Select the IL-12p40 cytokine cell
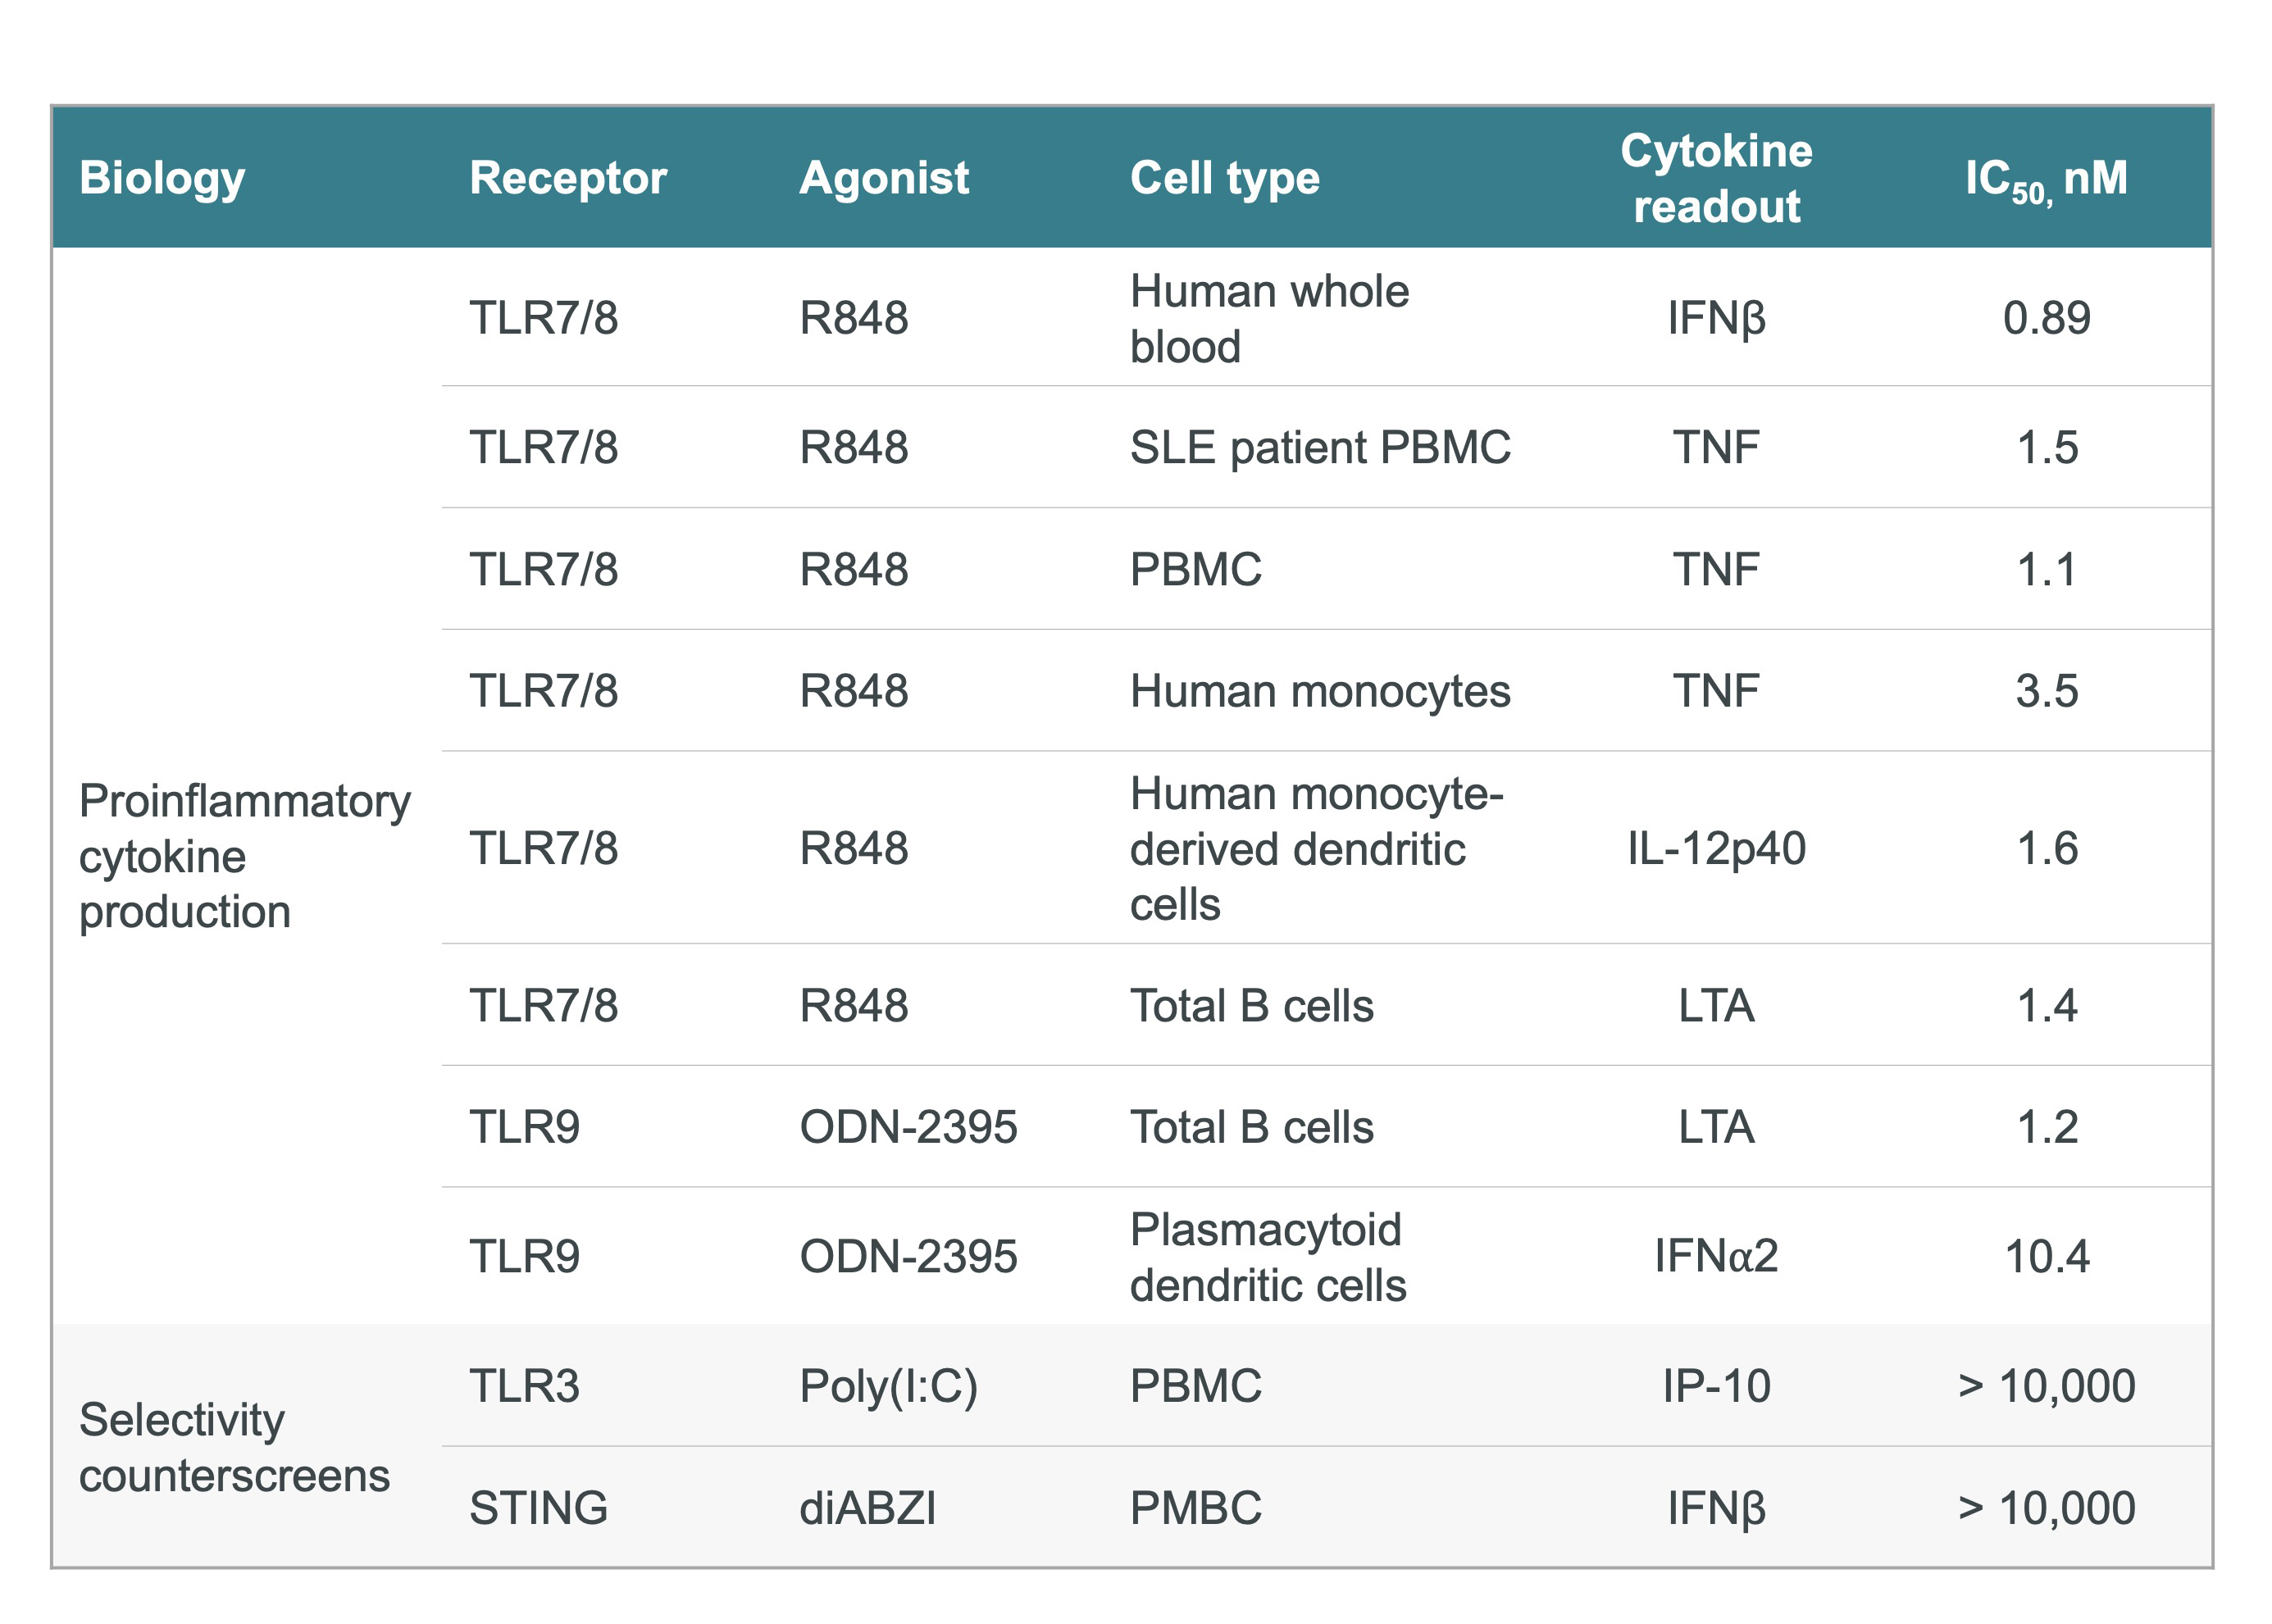This screenshot has width=2272, height=1624. point(1715,848)
